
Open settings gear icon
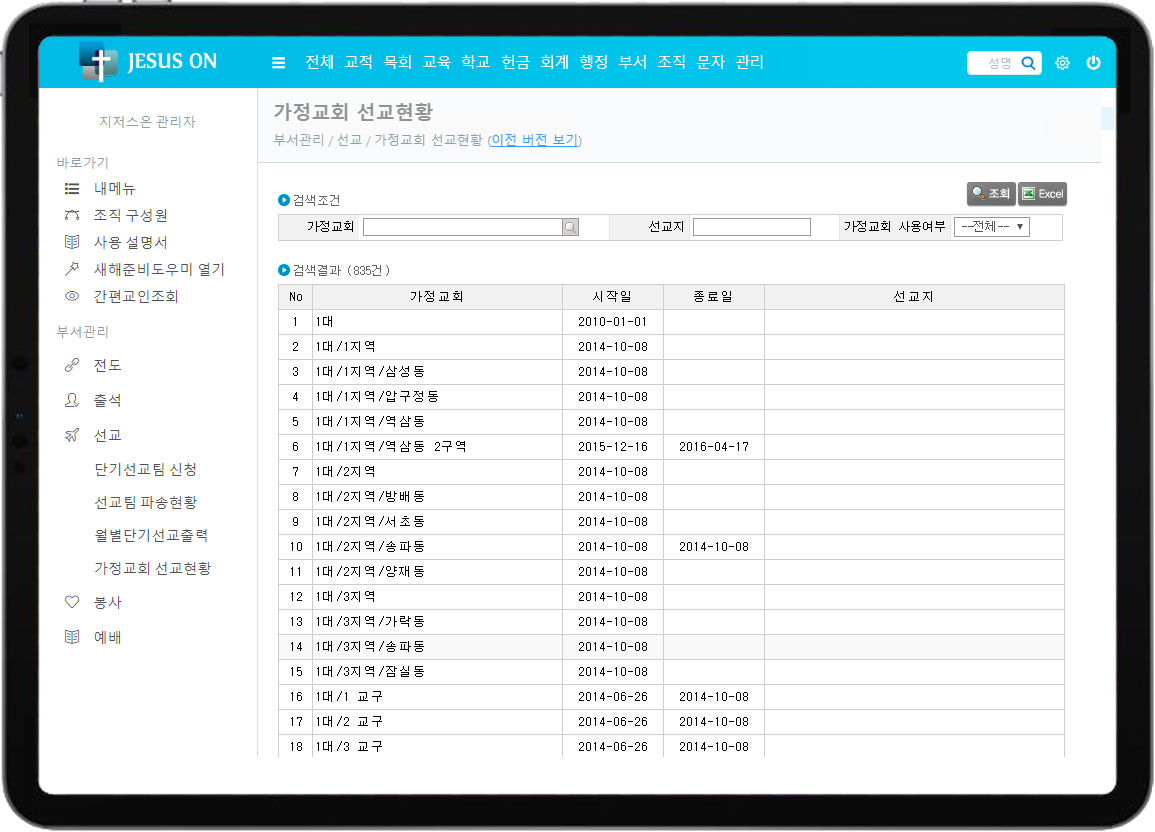[x=1062, y=63]
